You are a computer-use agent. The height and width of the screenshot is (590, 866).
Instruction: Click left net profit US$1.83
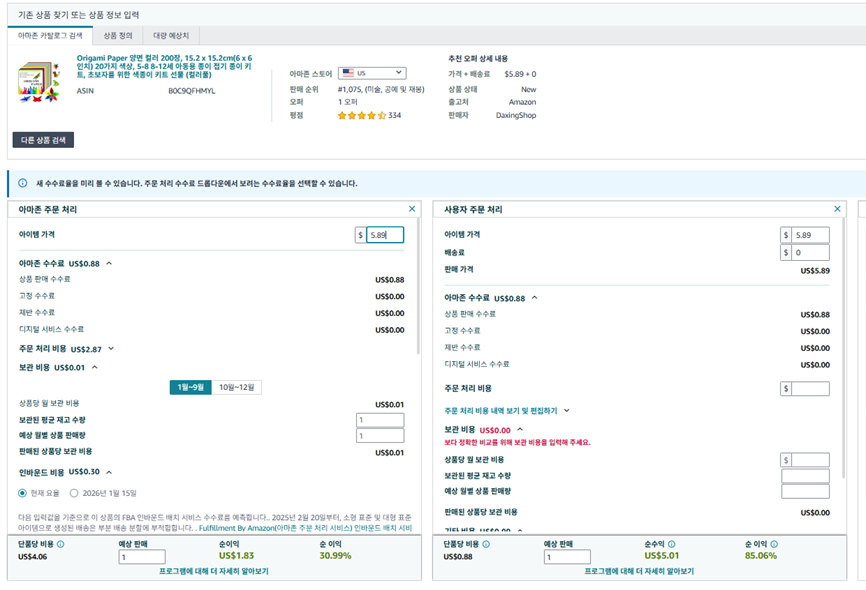point(236,556)
